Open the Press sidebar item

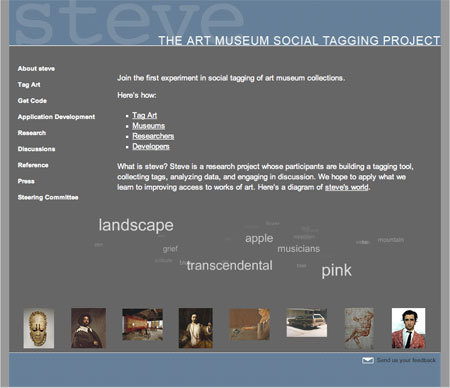point(26,181)
